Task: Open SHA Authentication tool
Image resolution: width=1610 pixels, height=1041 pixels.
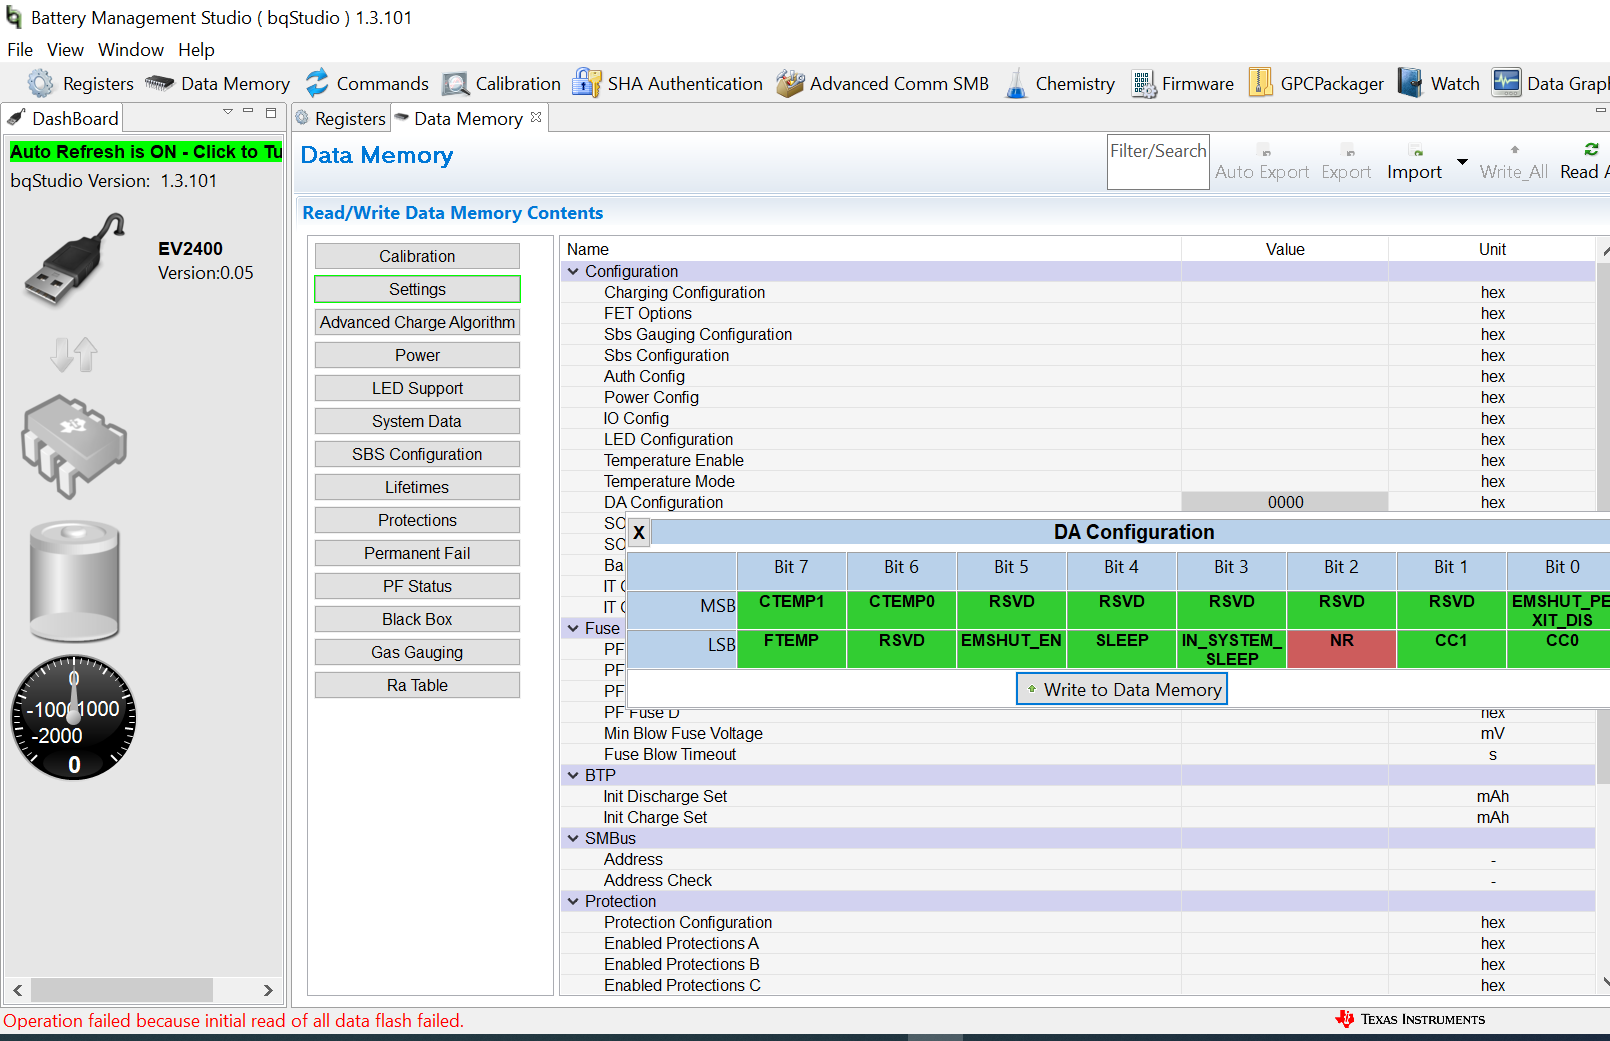Action: pyautogui.click(x=668, y=83)
